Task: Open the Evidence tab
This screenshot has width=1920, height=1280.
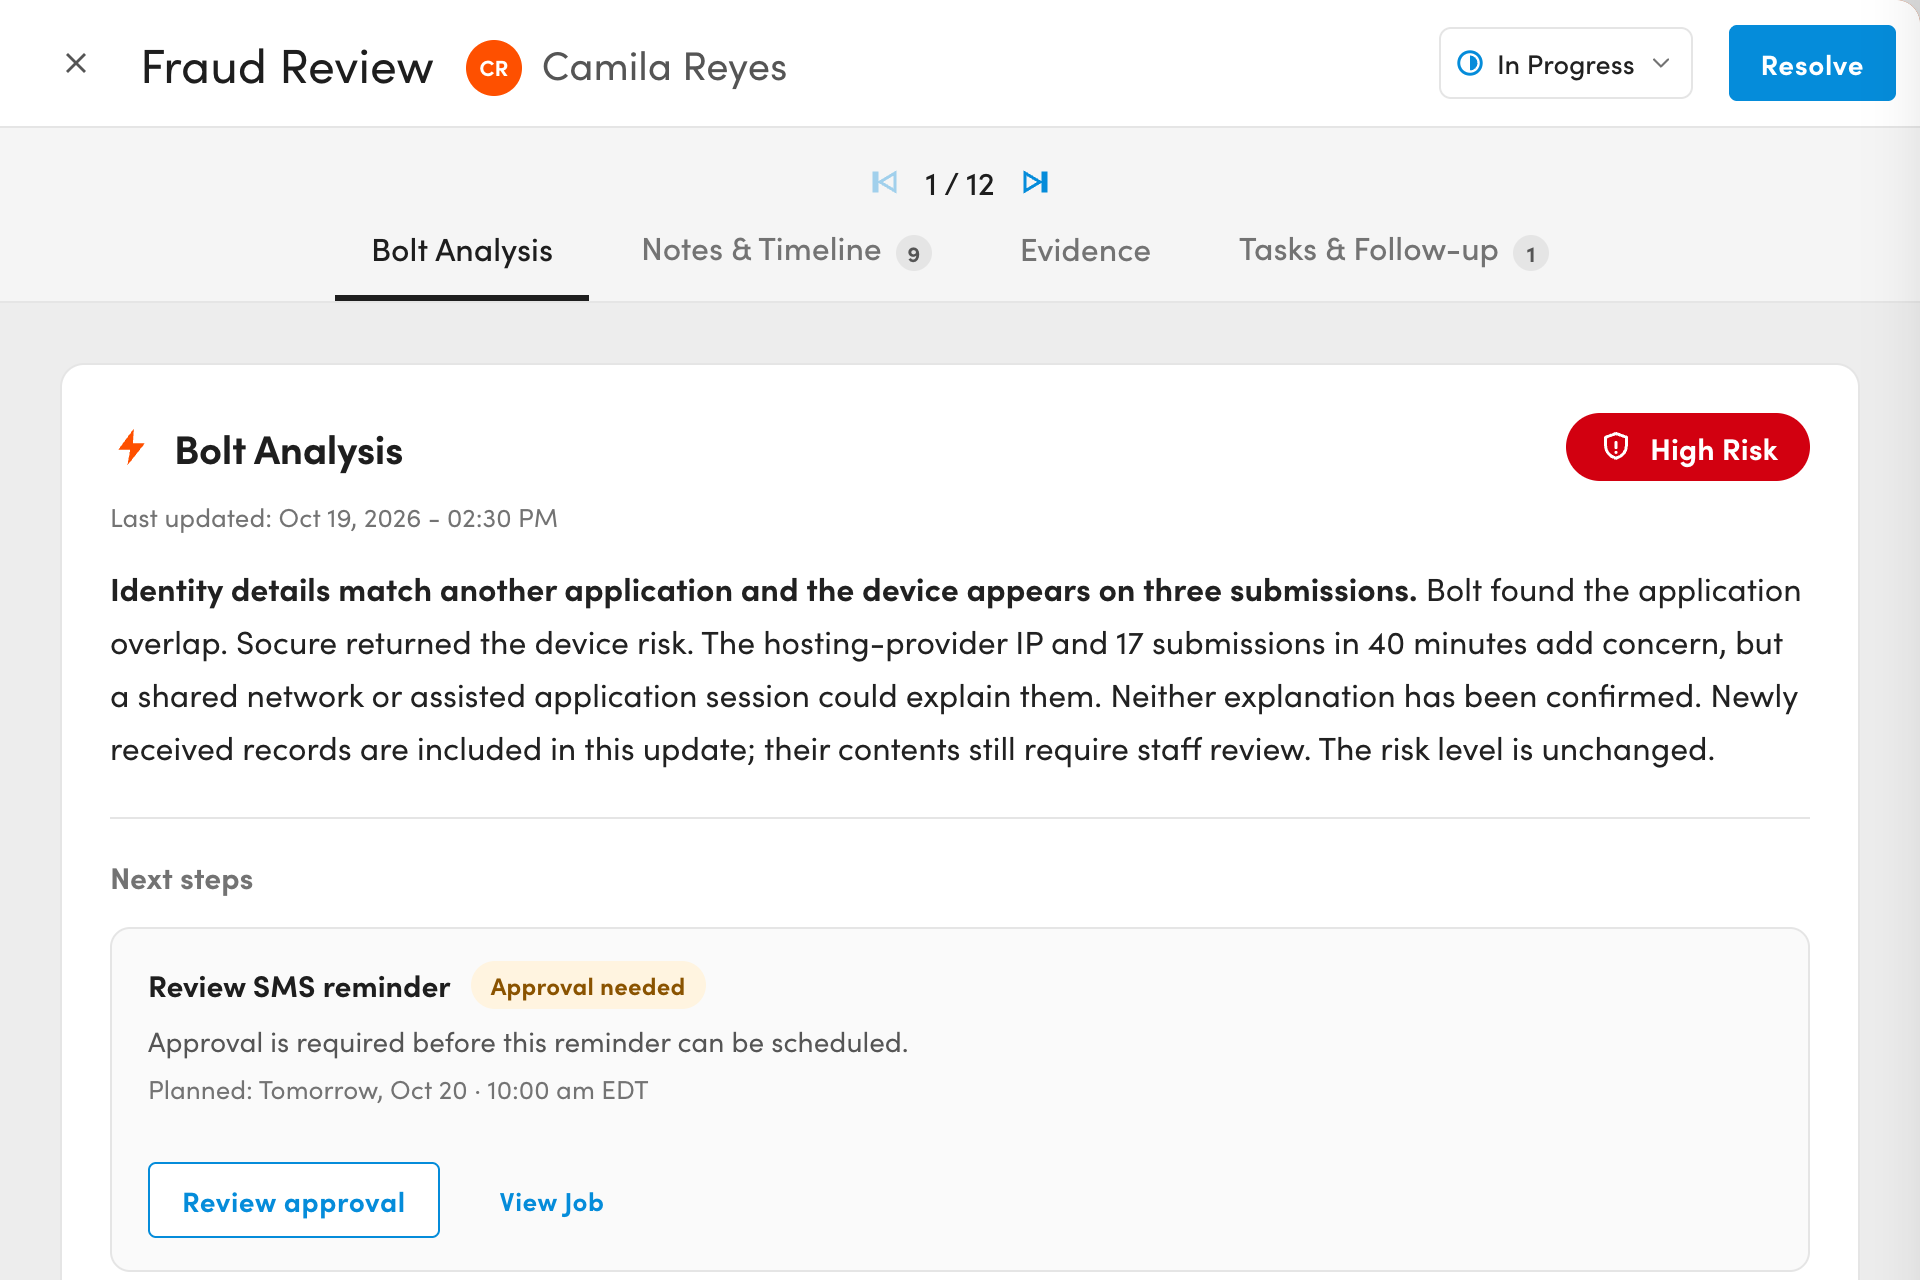Action: coord(1085,251)
